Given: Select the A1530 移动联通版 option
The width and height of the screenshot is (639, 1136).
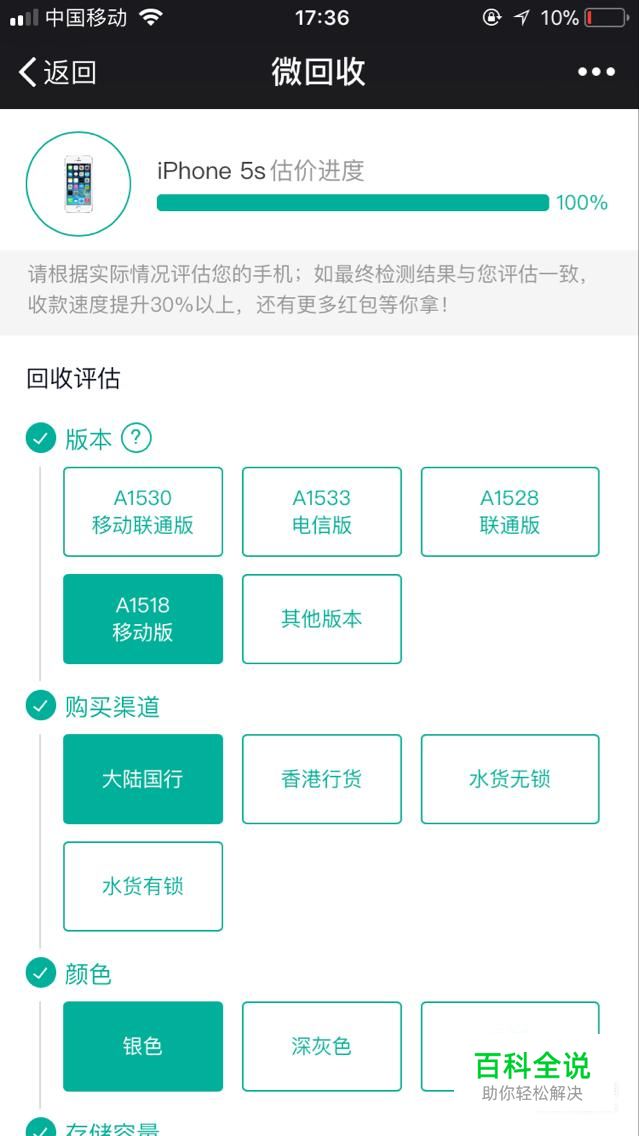Looking at the screenshot, I should [143, 511].
